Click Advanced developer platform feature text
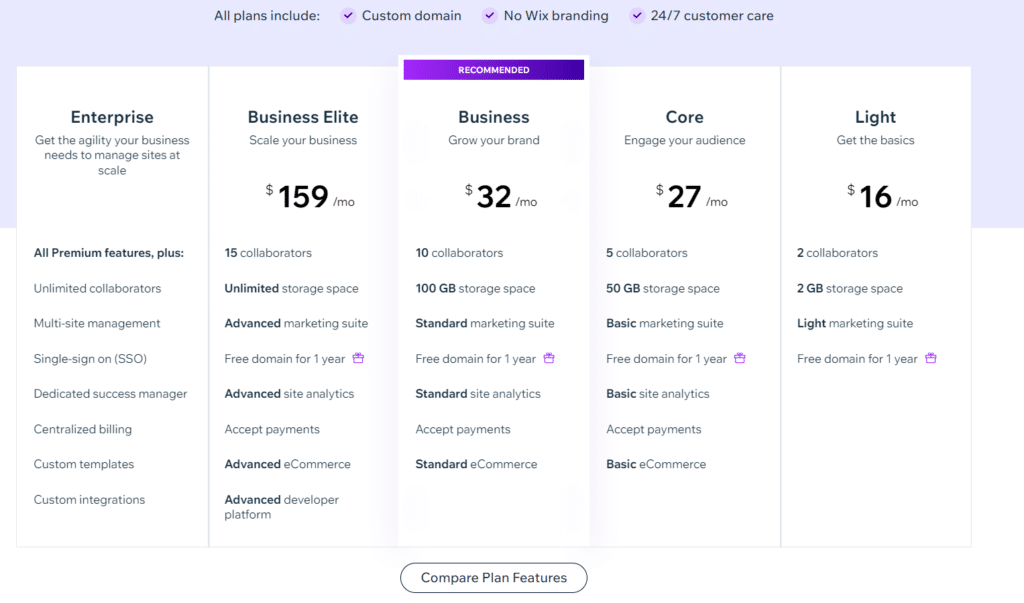The height and width of the screenshot is (603, 1024). pyautogui.click(x=281, y=506)
